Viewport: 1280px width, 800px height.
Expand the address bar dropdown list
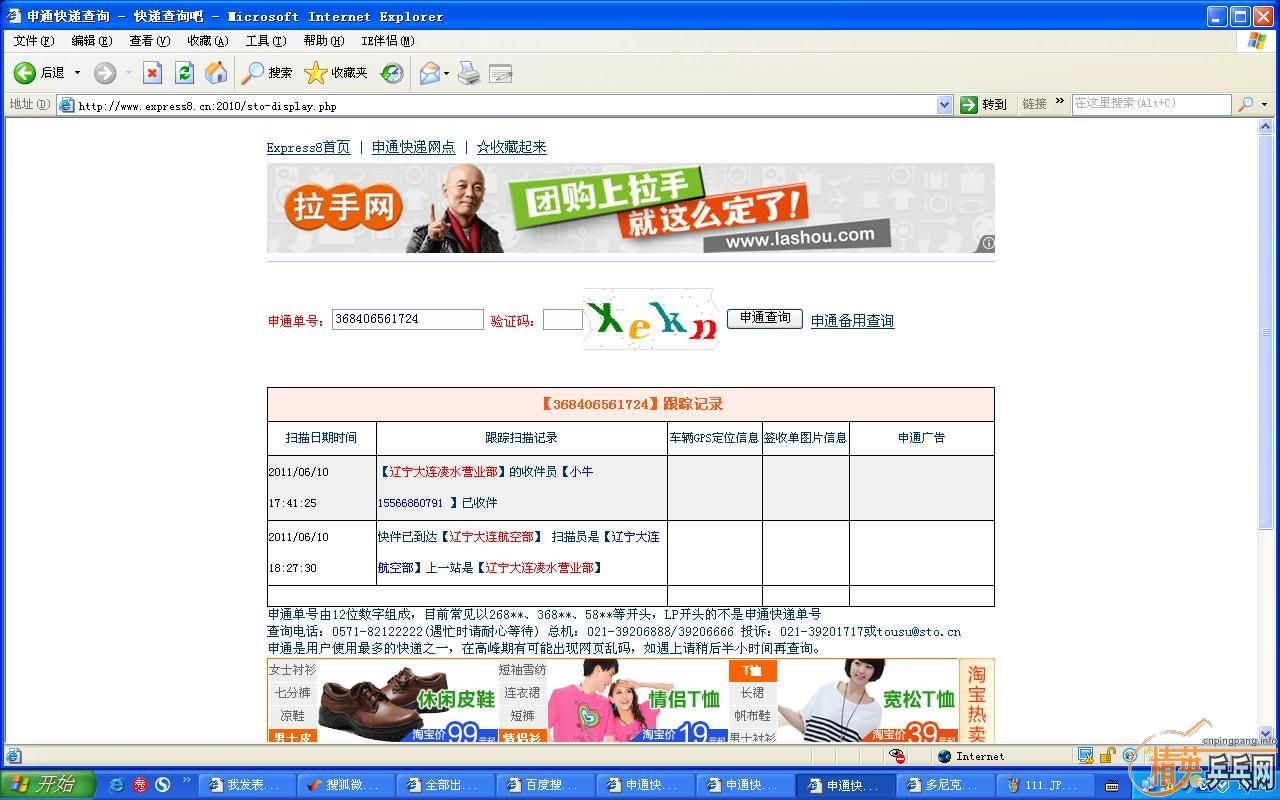click(945, 105)
